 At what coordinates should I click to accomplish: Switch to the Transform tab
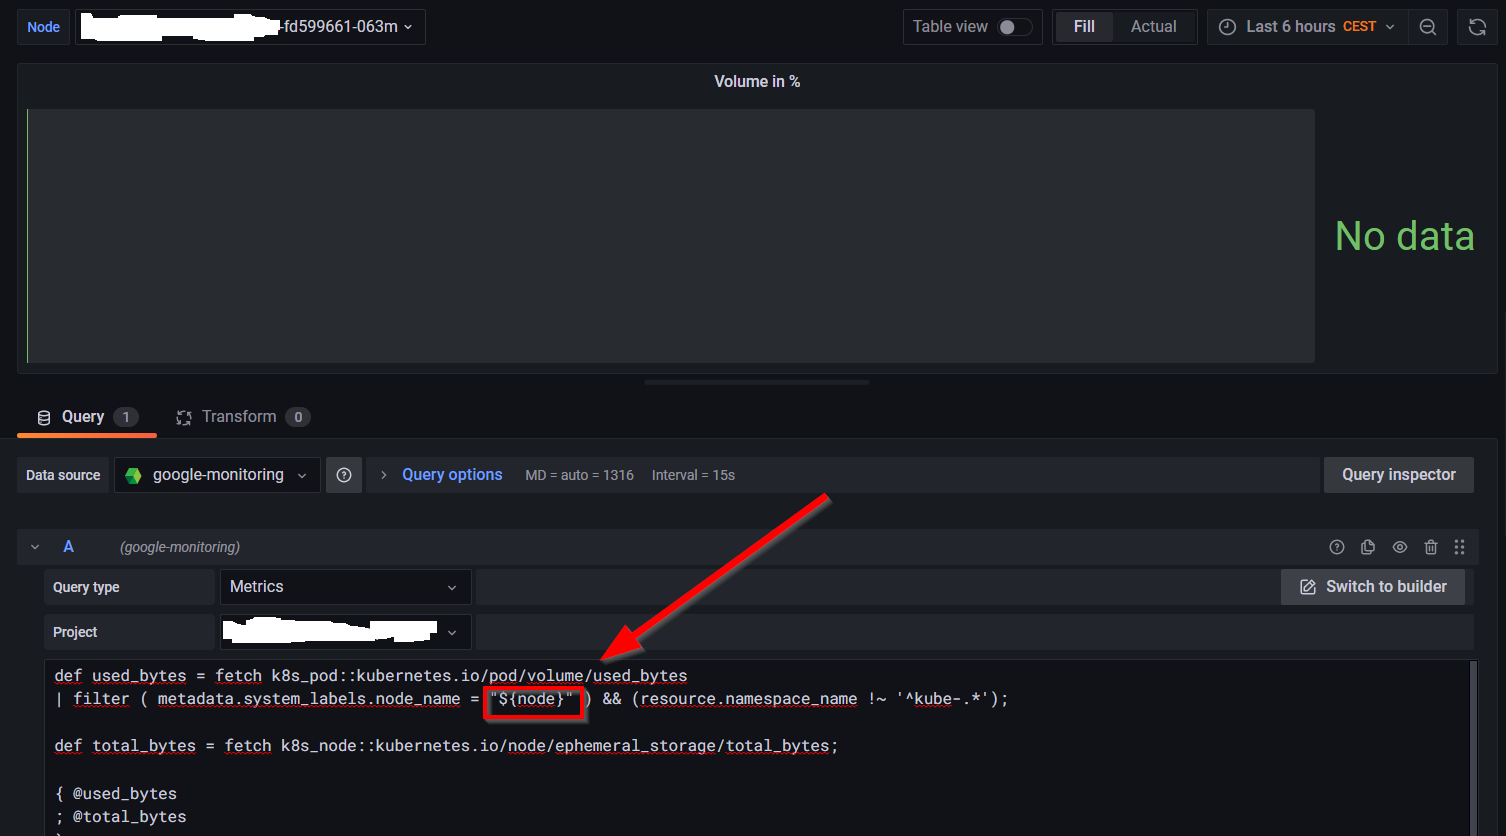[x=240, y=417]
